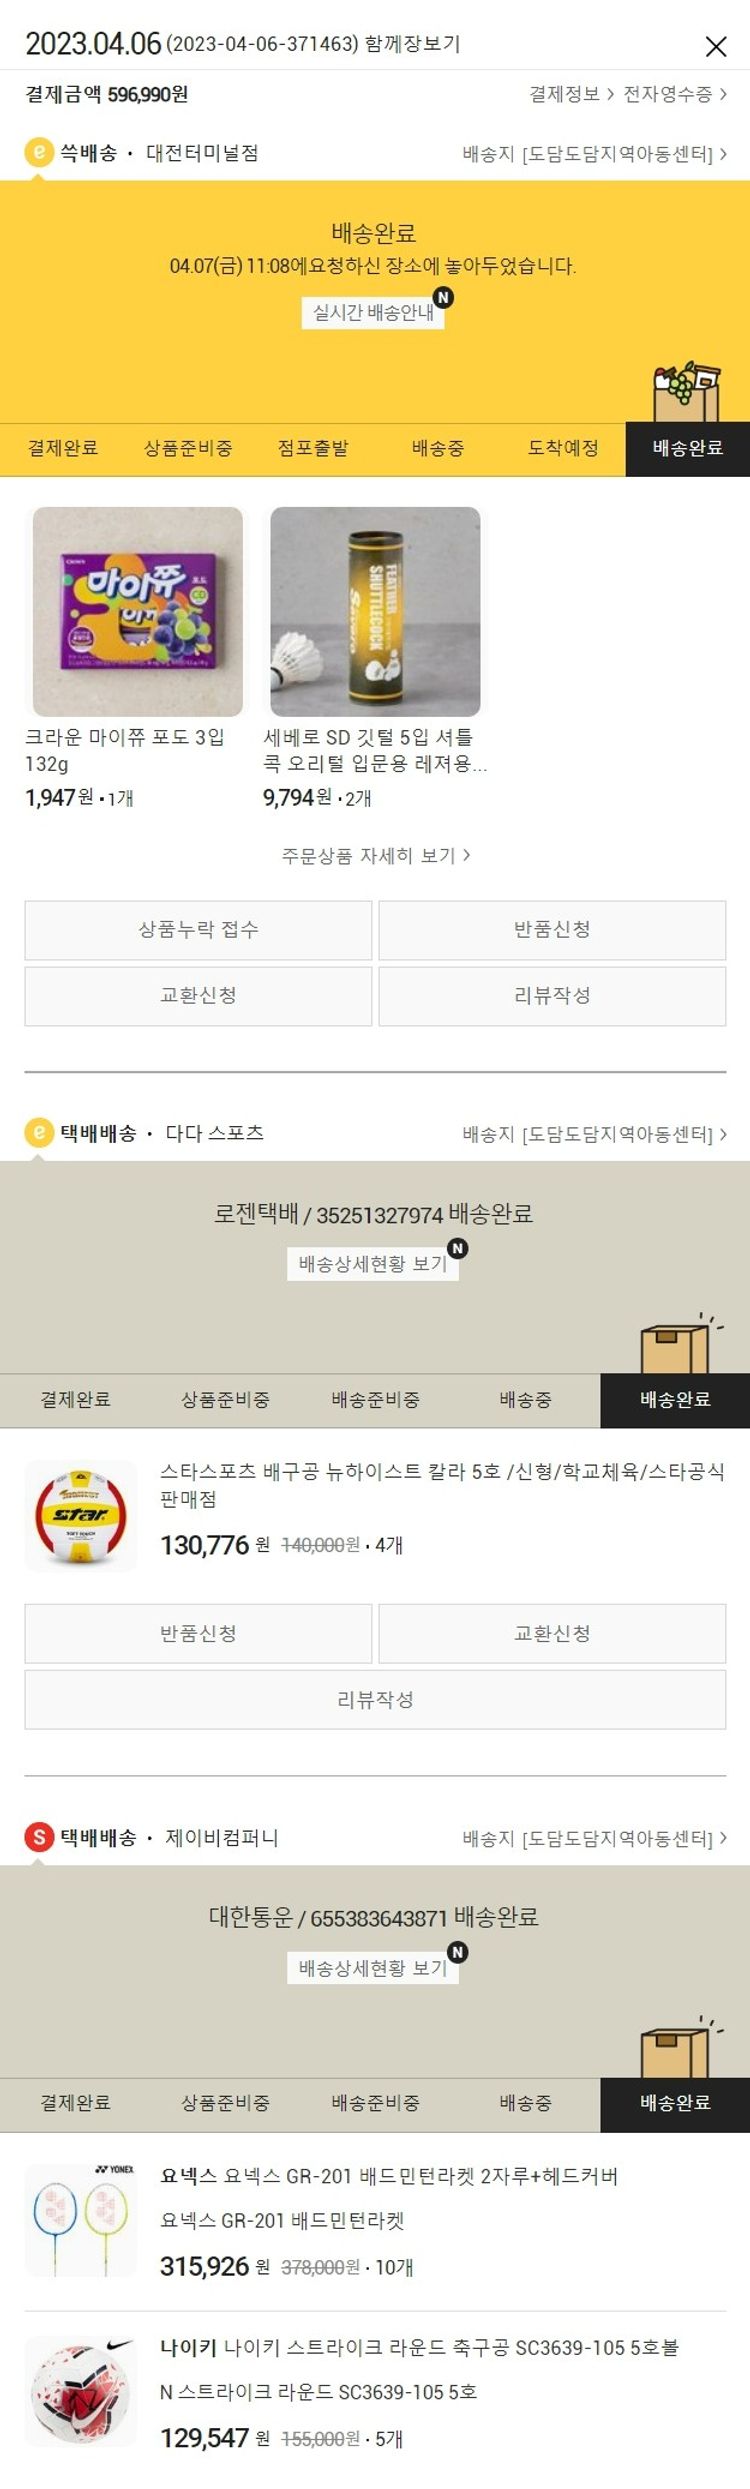Click the grocery bag delivery-complete icon
The image size is (750, 2489).
[x=687, y=394]
